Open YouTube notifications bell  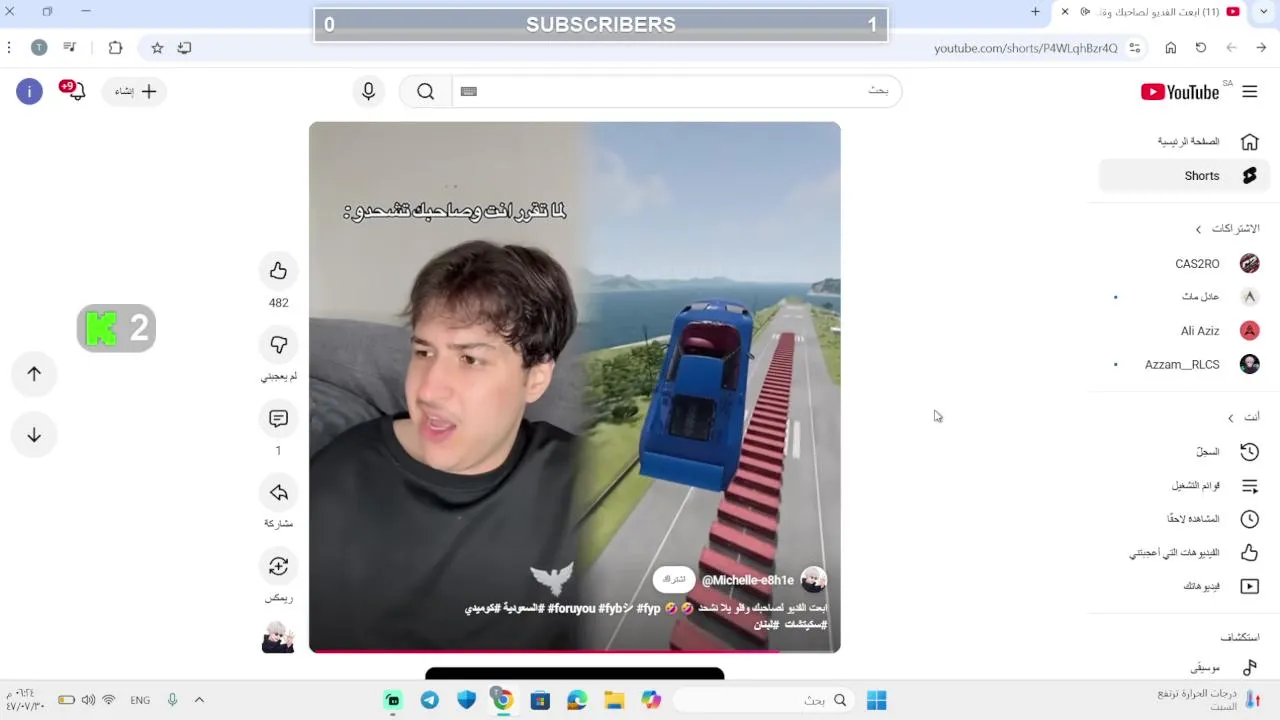(77, 92)
